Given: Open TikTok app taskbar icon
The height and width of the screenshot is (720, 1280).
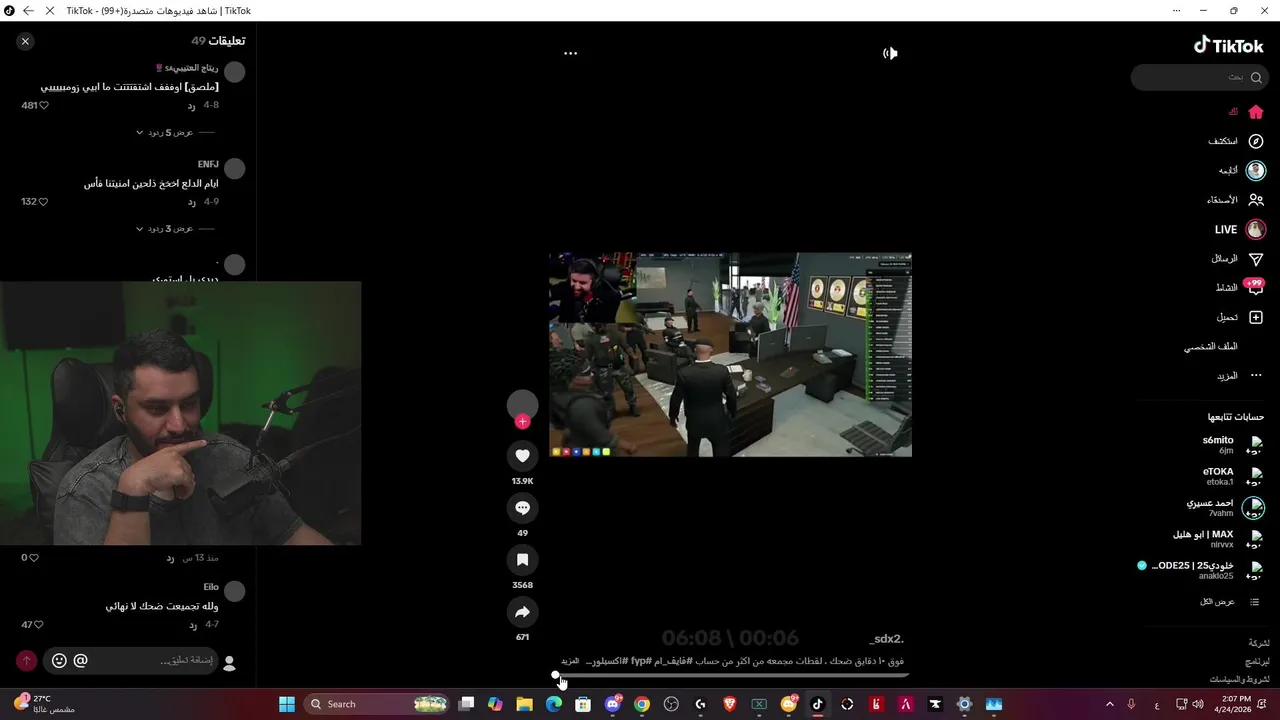Looking at the screenshot, I should pyautogui.click(x=817, y=704).
